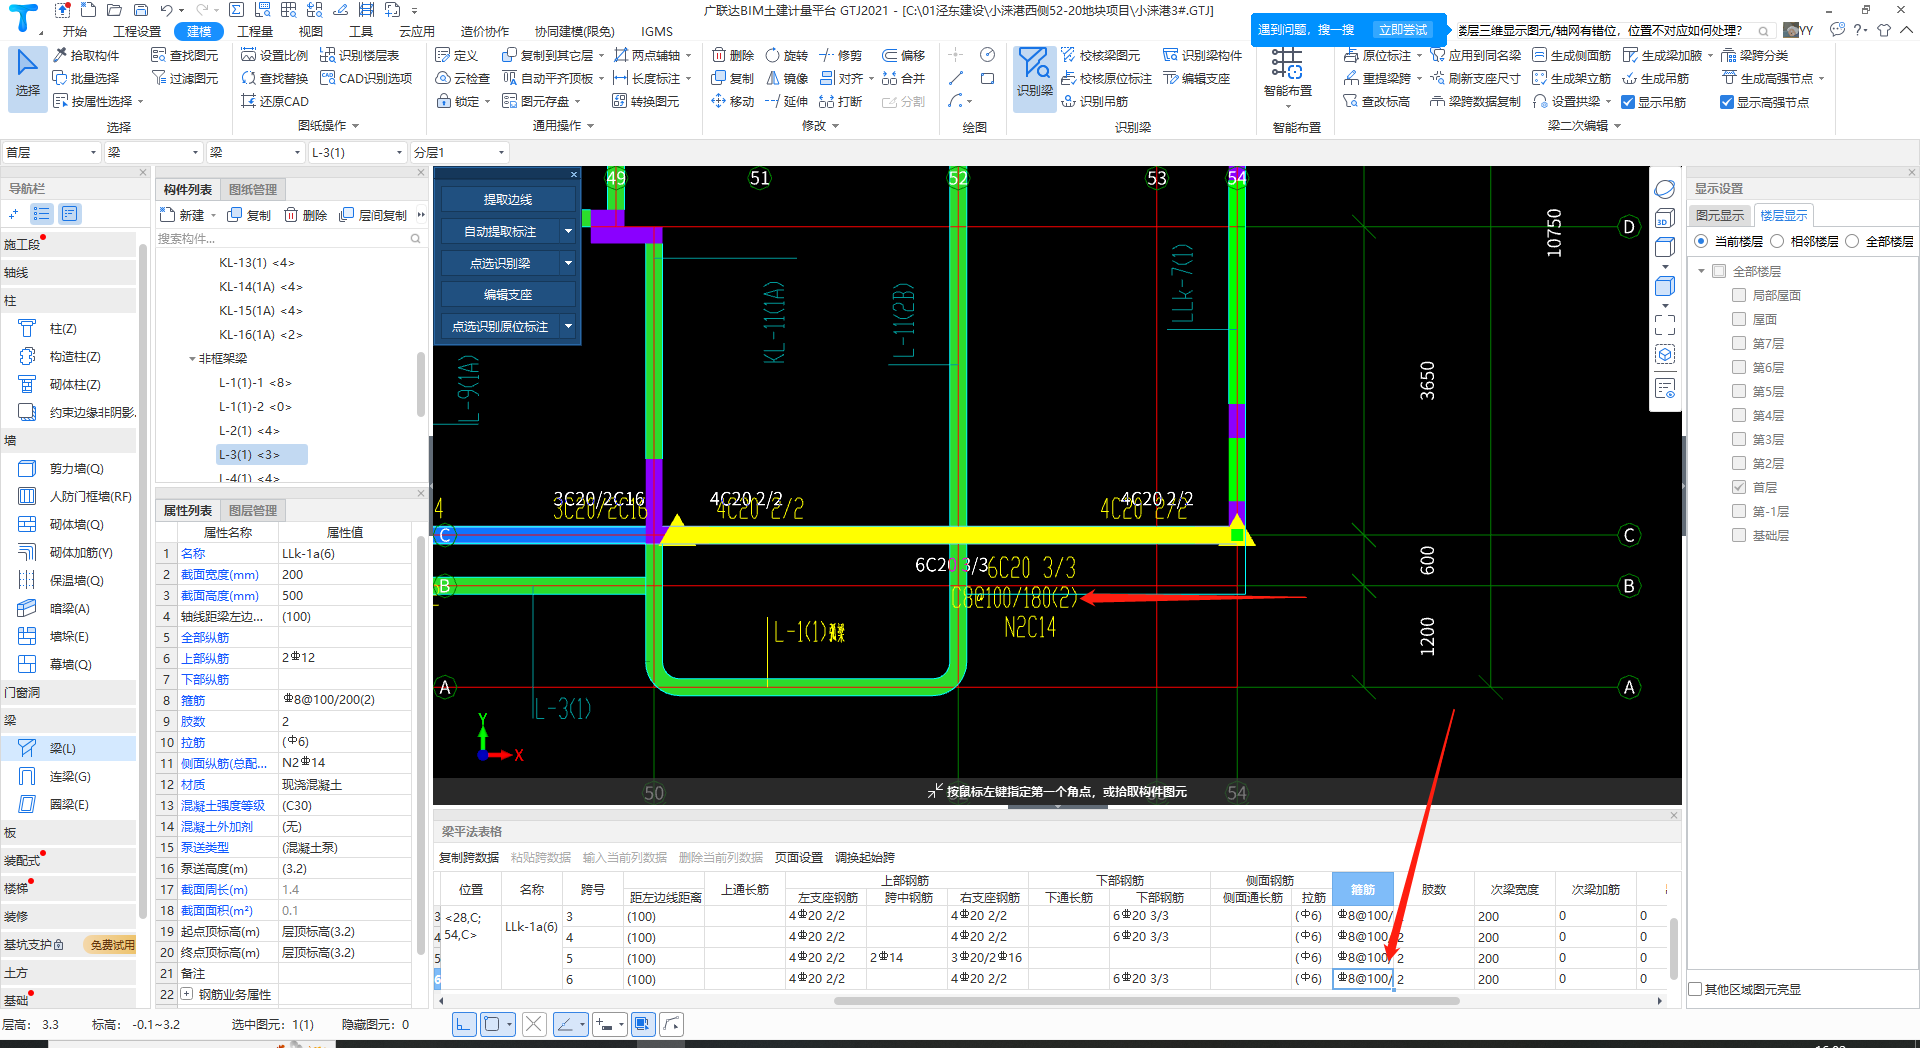
Task: Switch to 图纸管理 tab
Action: click(x=253, y=189)
